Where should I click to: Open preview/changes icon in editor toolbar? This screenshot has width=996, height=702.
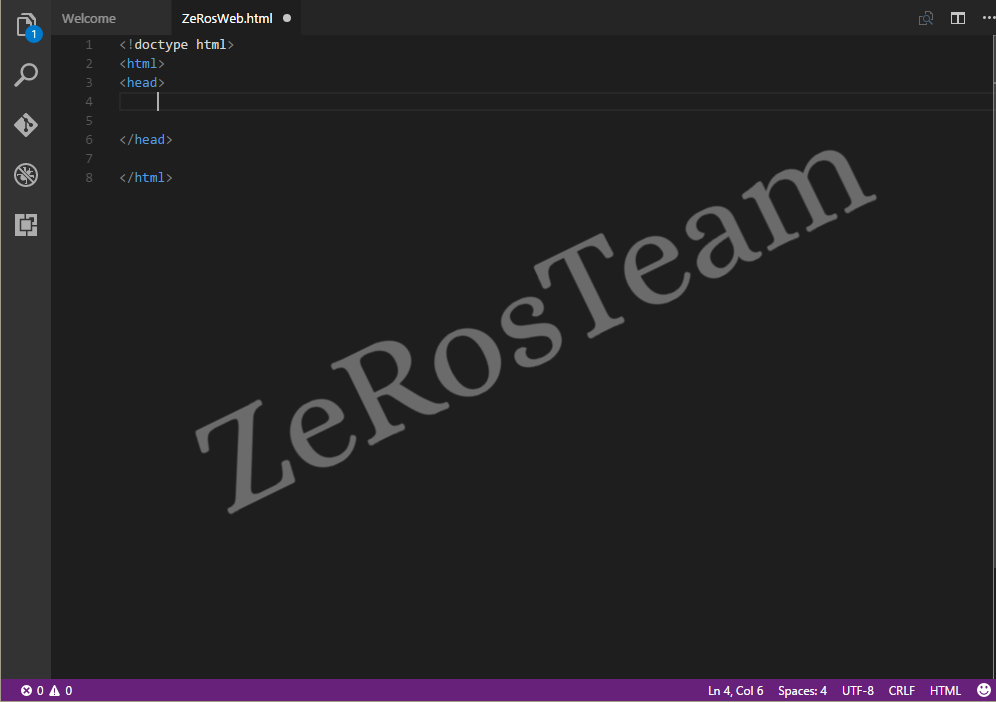click(926, 18)
